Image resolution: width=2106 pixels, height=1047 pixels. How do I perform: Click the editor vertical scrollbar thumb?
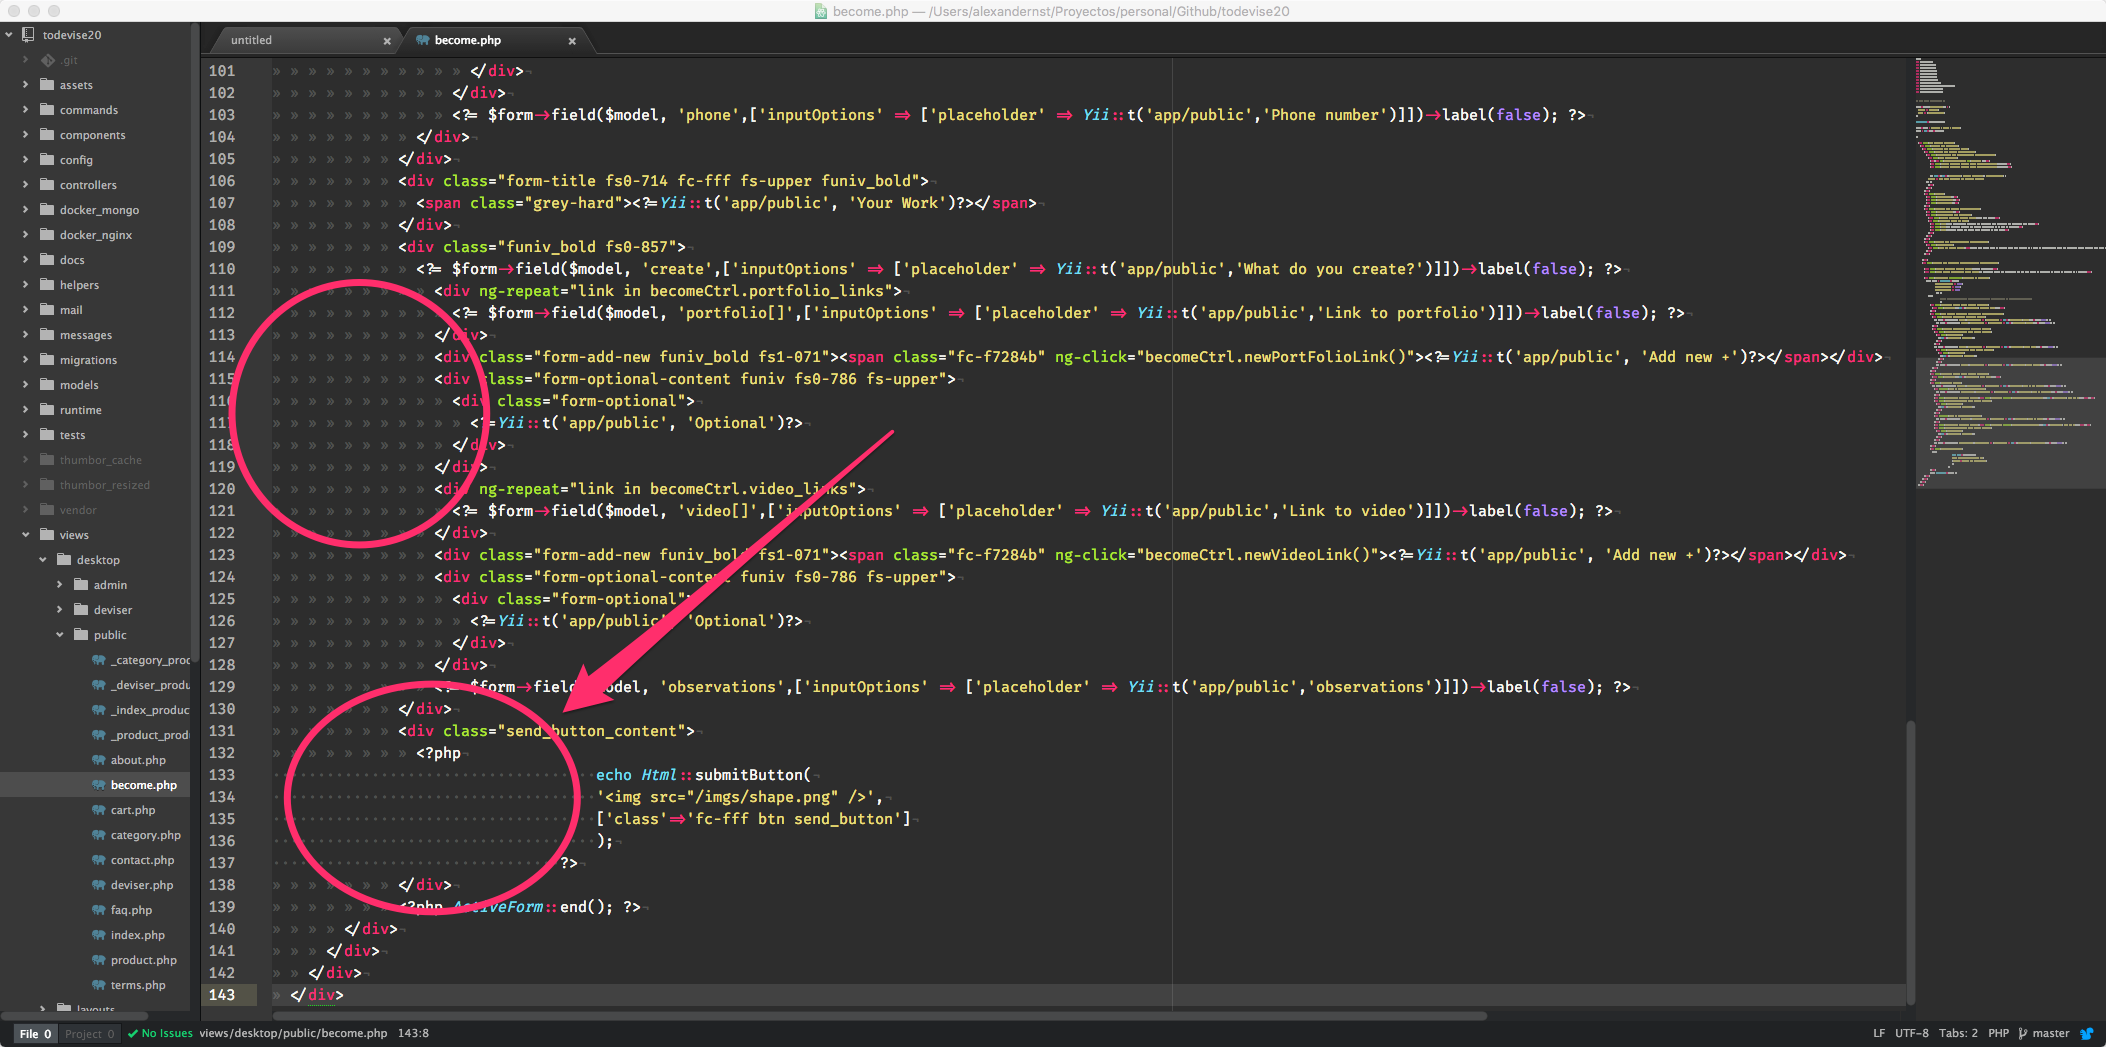click(x=1911, y=862)
